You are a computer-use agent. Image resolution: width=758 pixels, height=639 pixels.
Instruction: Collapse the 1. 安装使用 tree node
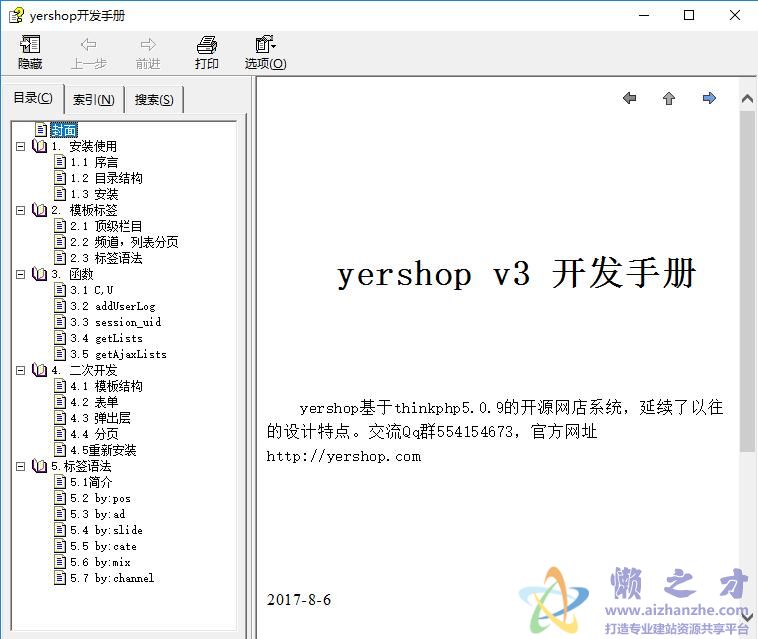[x=20, y=146]
